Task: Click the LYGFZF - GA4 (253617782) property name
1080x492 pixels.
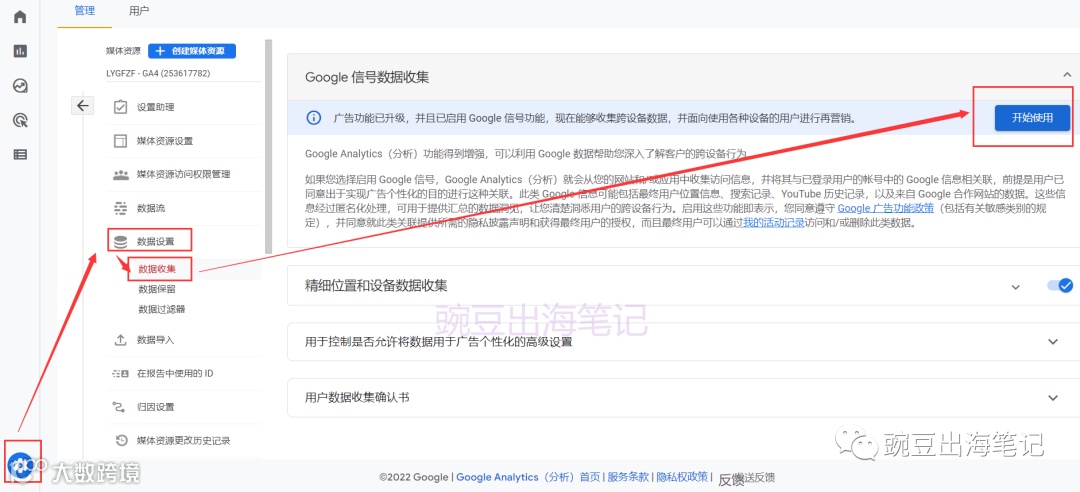Action: [x=158, y=73]
